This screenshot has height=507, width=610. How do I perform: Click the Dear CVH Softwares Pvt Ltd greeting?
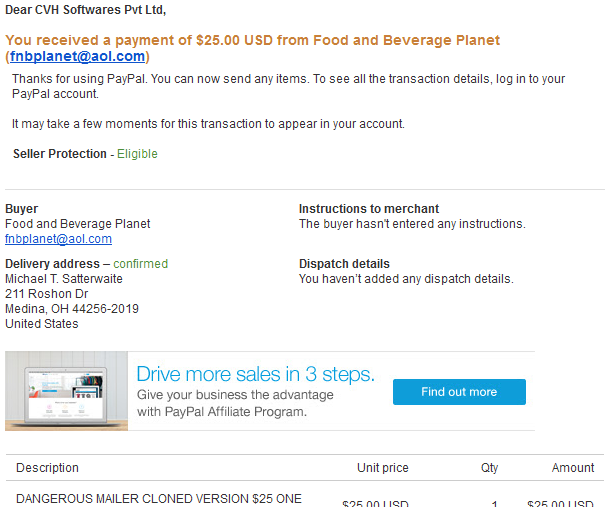[85, 11]
